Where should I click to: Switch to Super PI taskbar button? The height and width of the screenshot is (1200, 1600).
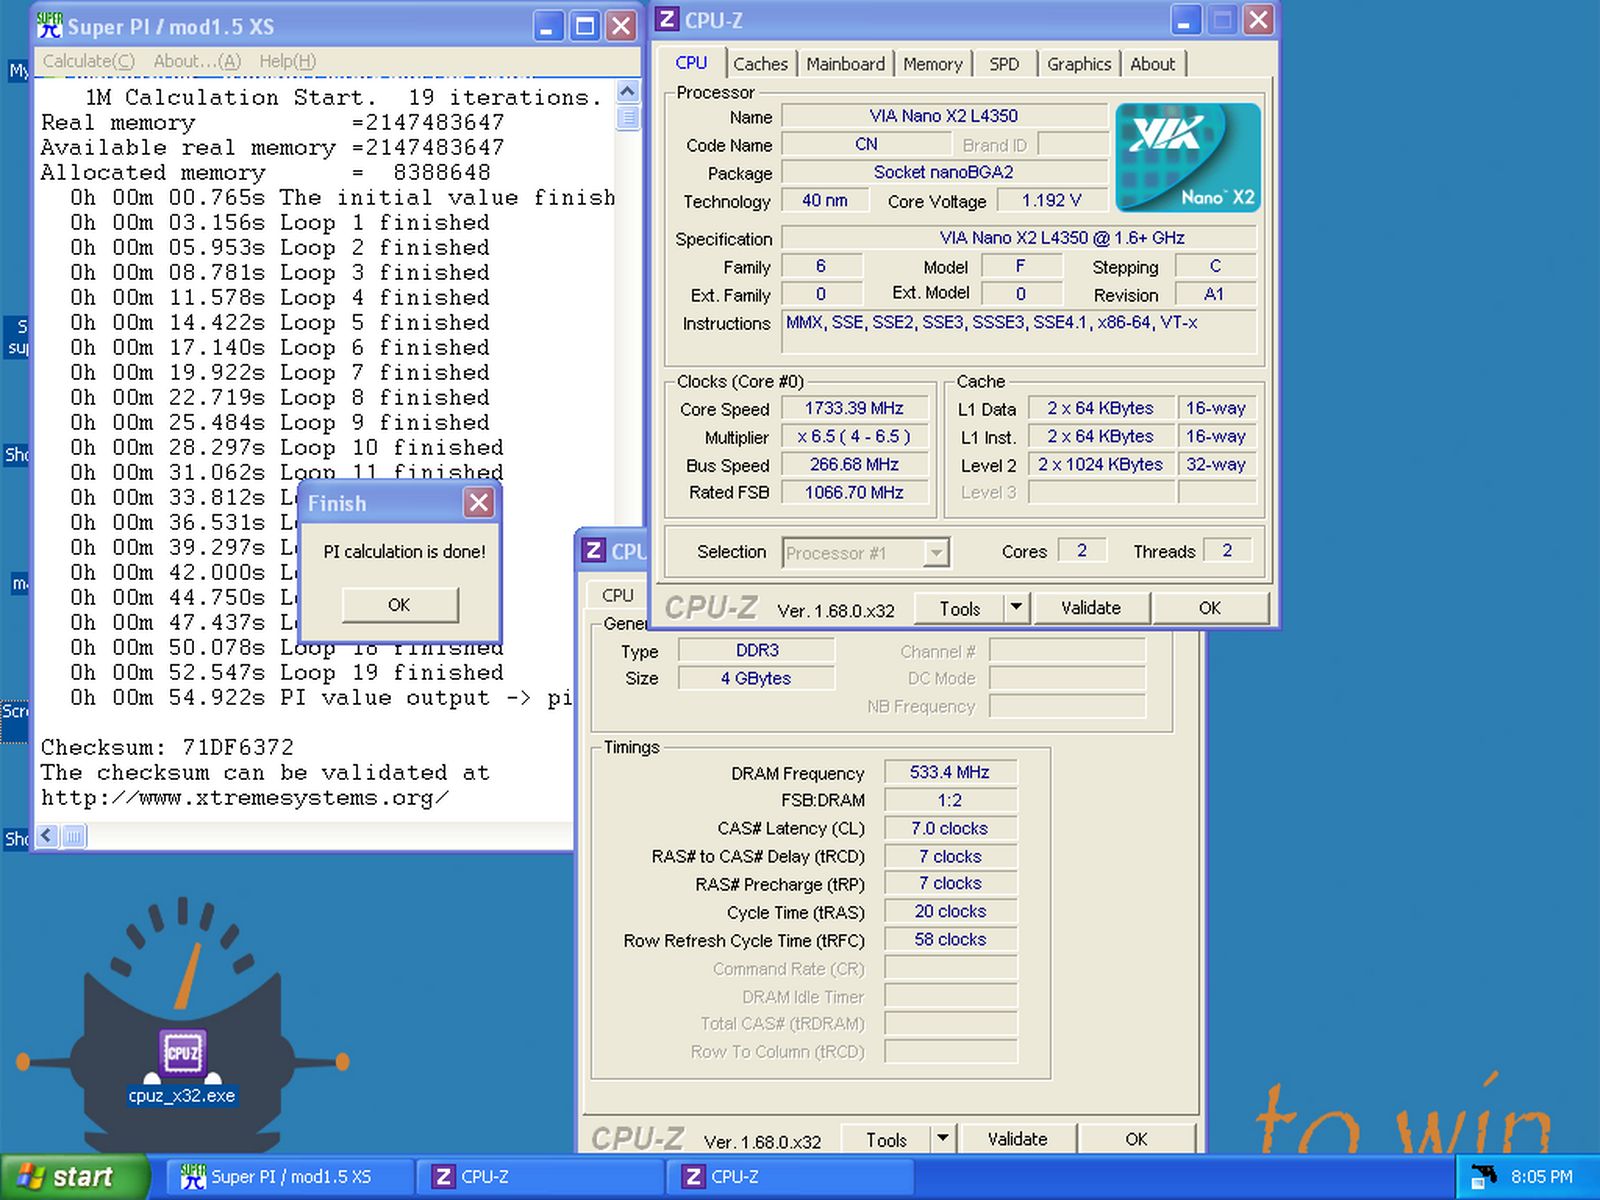coord(290,1177)
